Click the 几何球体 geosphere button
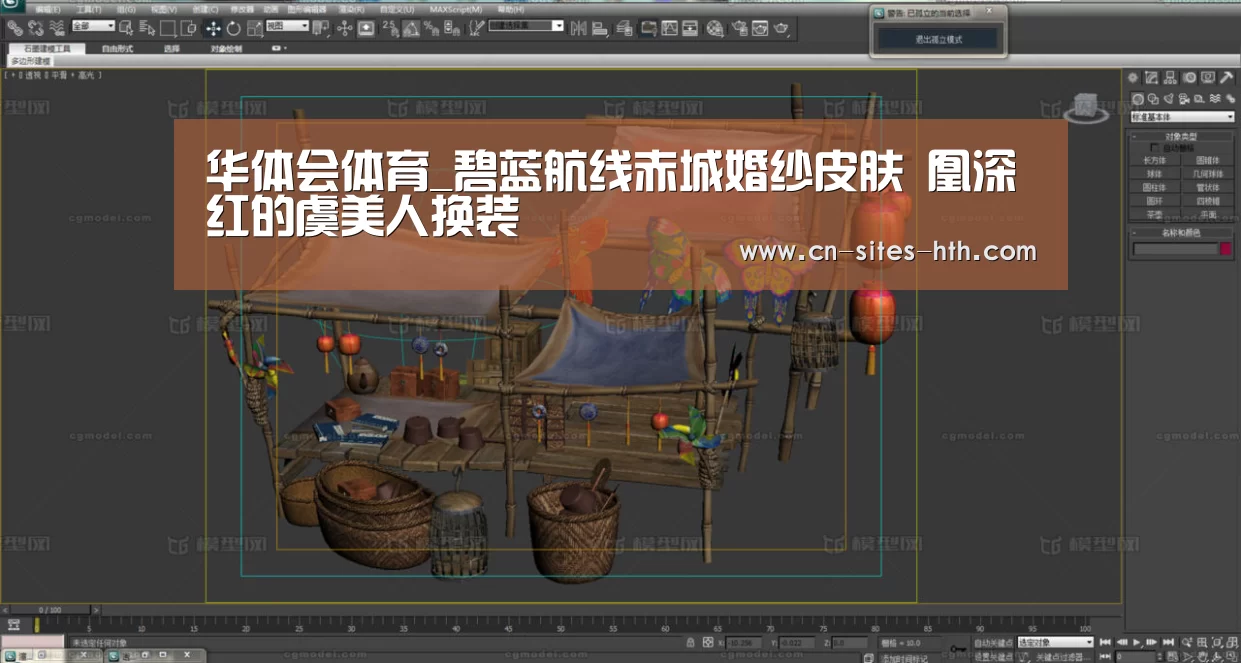Image resolution: width=1241 pixels, height=663 pixels. 1207,173
